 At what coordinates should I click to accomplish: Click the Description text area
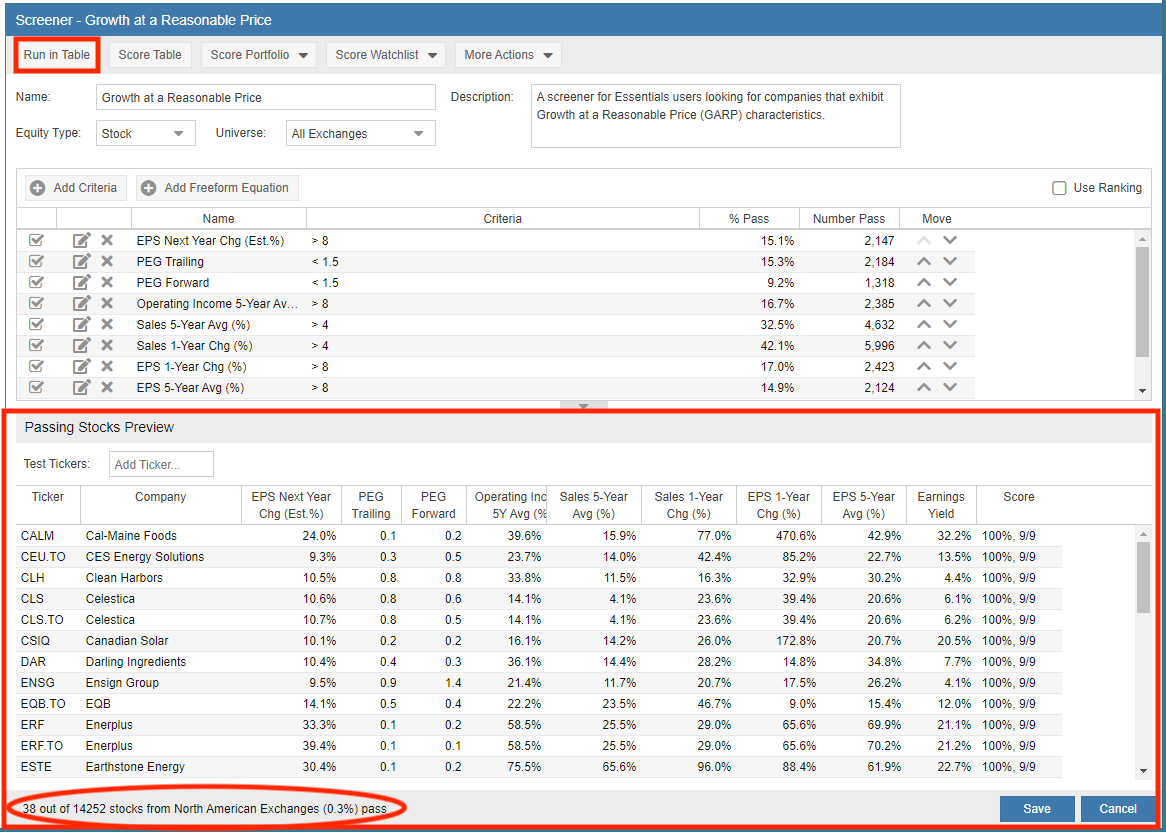[715, 116]
